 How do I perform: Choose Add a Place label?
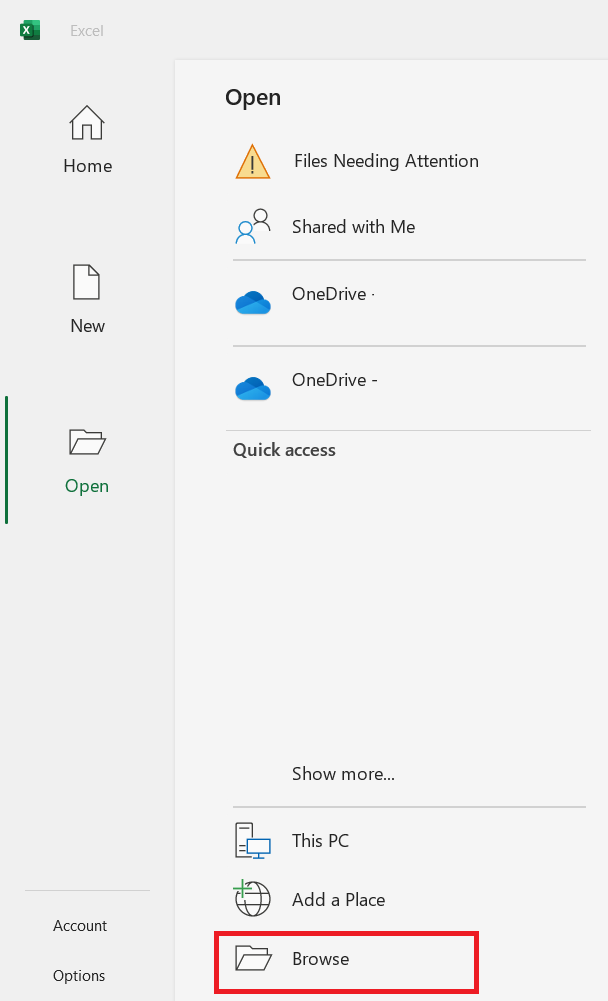(x=338, y=899)
